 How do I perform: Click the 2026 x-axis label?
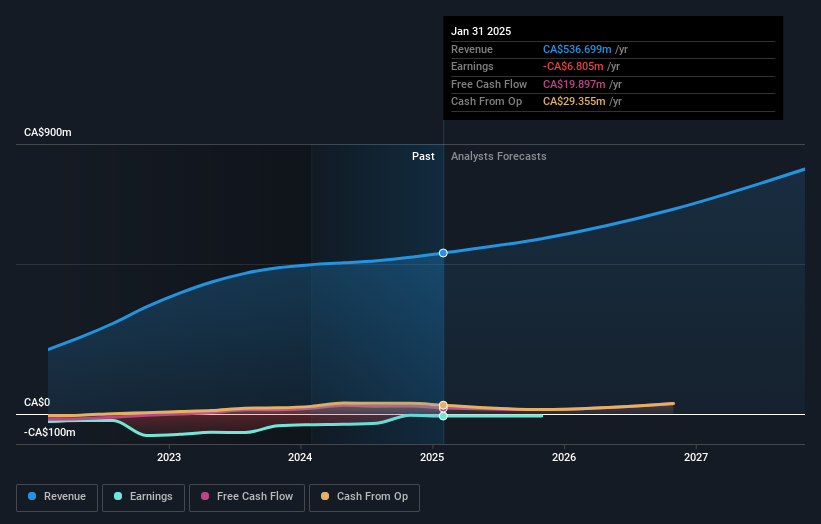(x=564, y=458)
